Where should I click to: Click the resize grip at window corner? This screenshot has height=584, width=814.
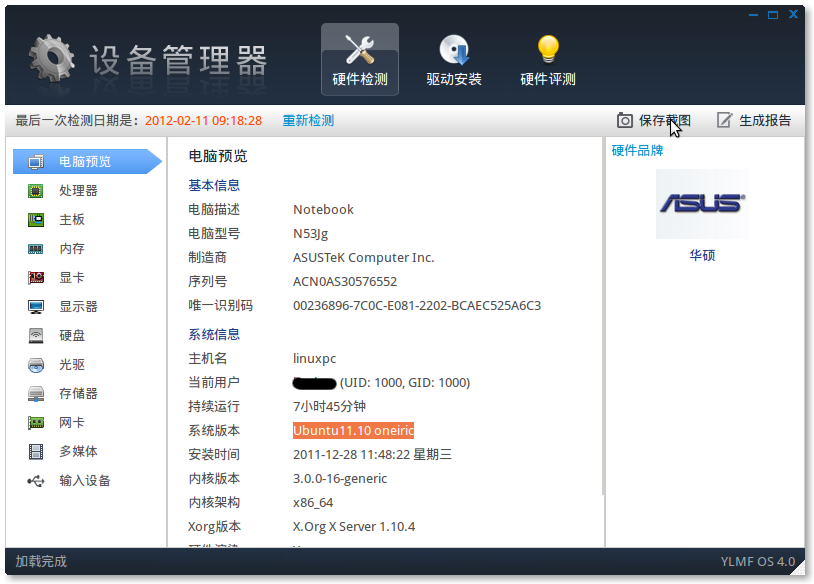coord(798,568)
